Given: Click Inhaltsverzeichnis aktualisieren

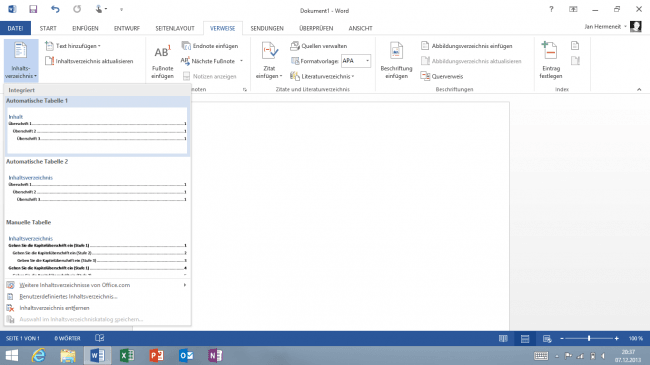Looking at the screenshot, I should [90, 61].
